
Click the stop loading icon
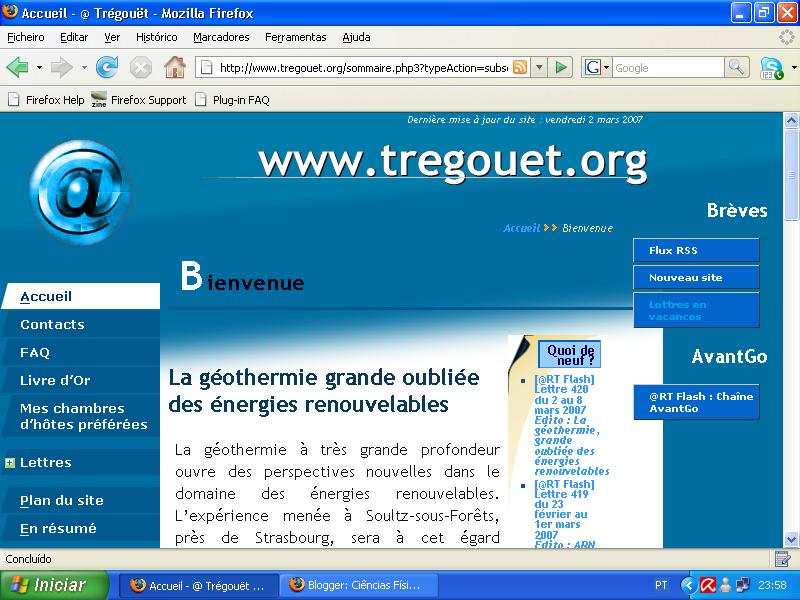(141, 68)
